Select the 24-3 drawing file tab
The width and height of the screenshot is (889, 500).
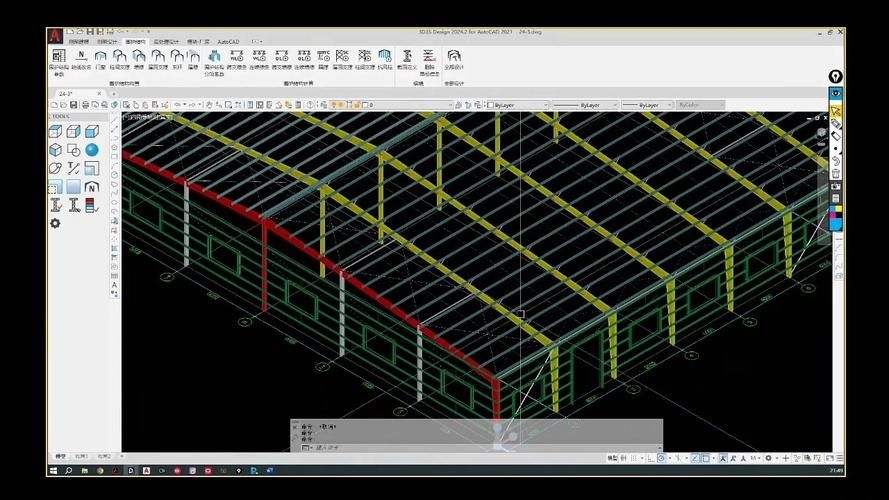coord(66,93)
